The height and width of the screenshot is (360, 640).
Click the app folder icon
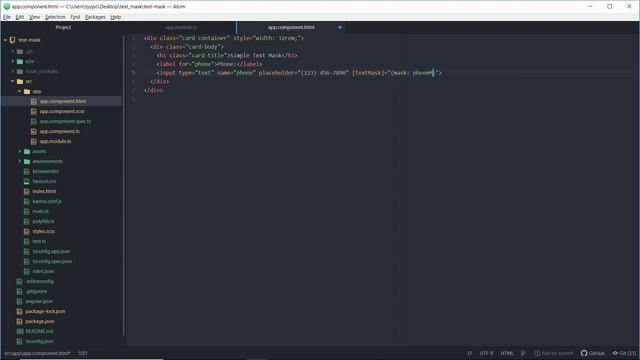click(x=27, y=91)
